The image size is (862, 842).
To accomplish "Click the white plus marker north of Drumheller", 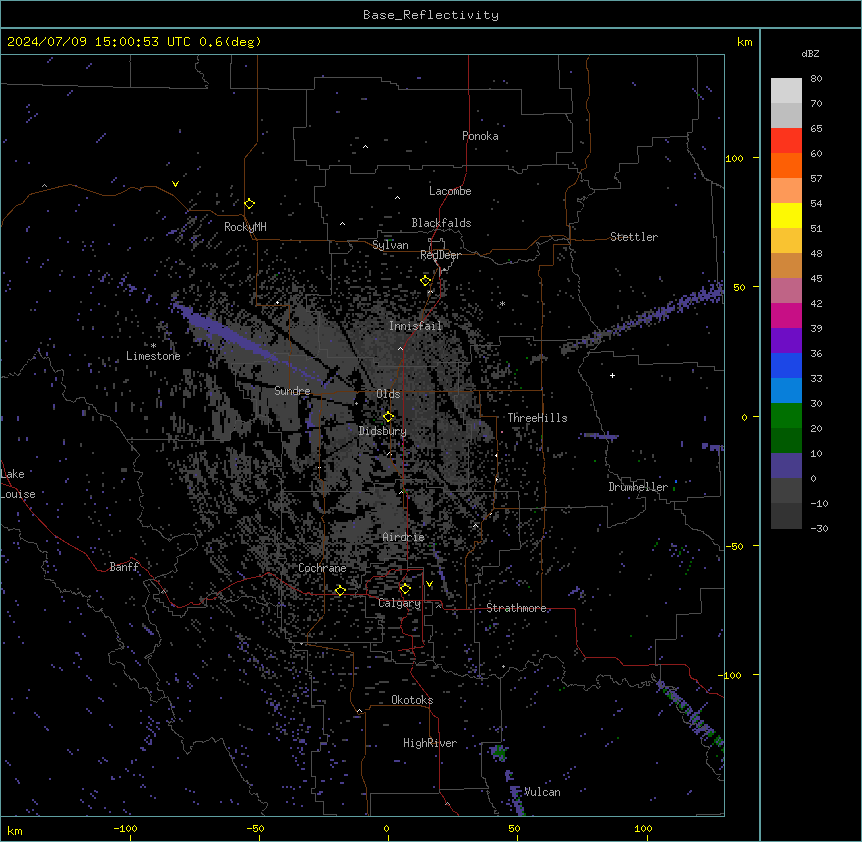I will tap(612, 375).
